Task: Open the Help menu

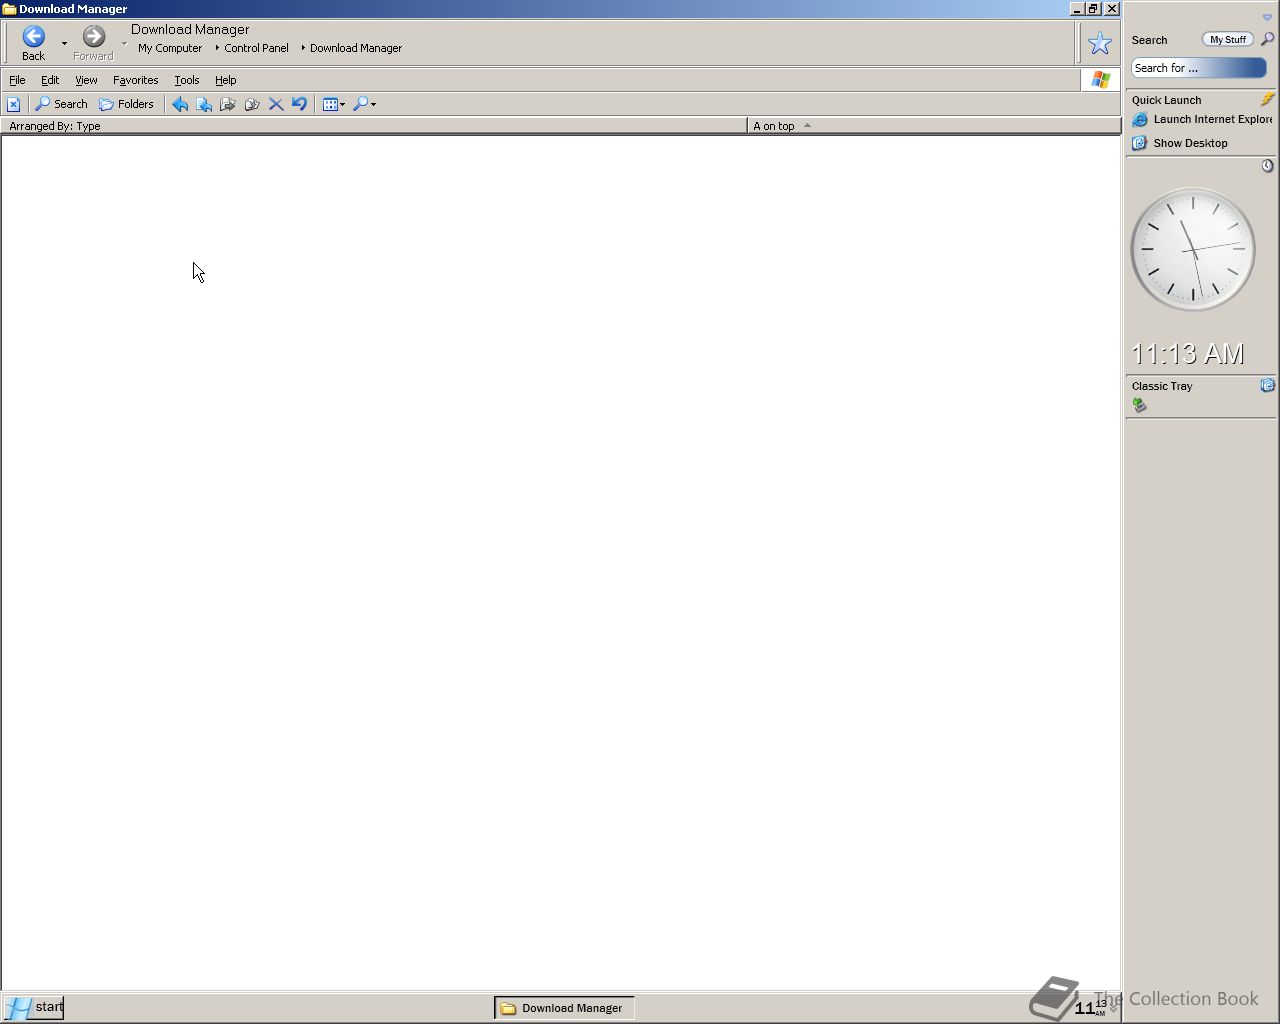Action: click(x=226, y=80)
